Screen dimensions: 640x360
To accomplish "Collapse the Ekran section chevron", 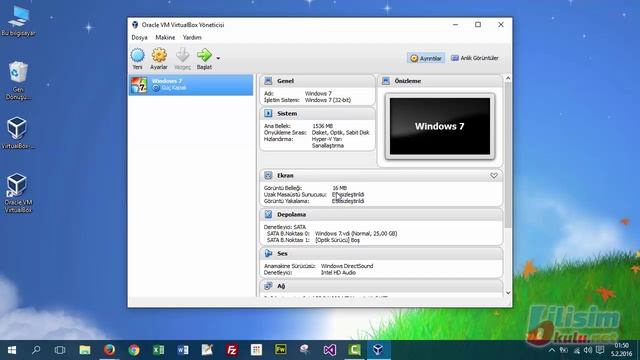I will [494, 176].
